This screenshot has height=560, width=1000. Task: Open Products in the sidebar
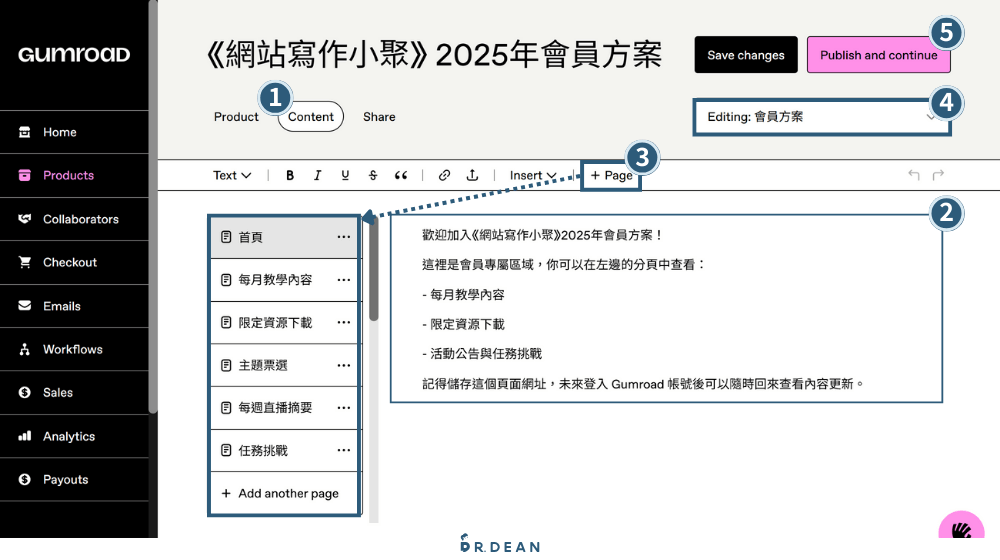[74, 175]
